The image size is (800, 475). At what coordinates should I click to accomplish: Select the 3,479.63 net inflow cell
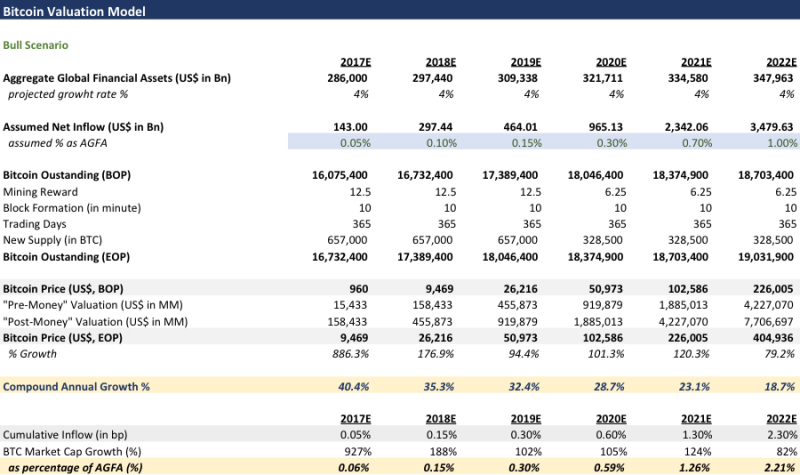pyautogui.click(x=772, y=127)
